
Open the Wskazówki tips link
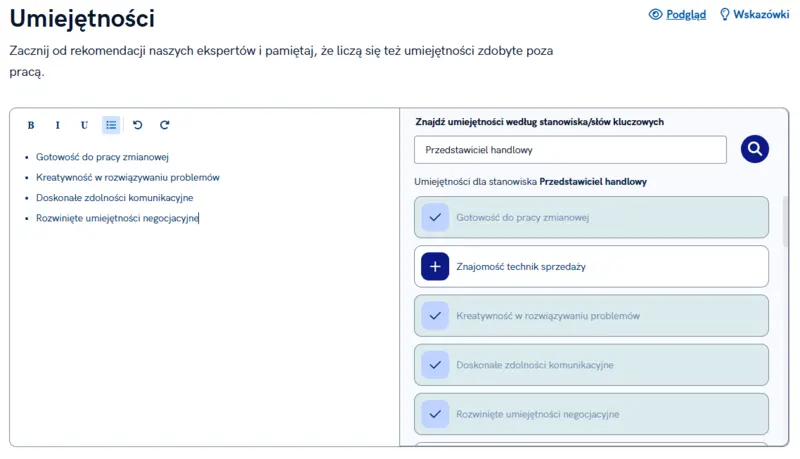[x=761, y=15]
